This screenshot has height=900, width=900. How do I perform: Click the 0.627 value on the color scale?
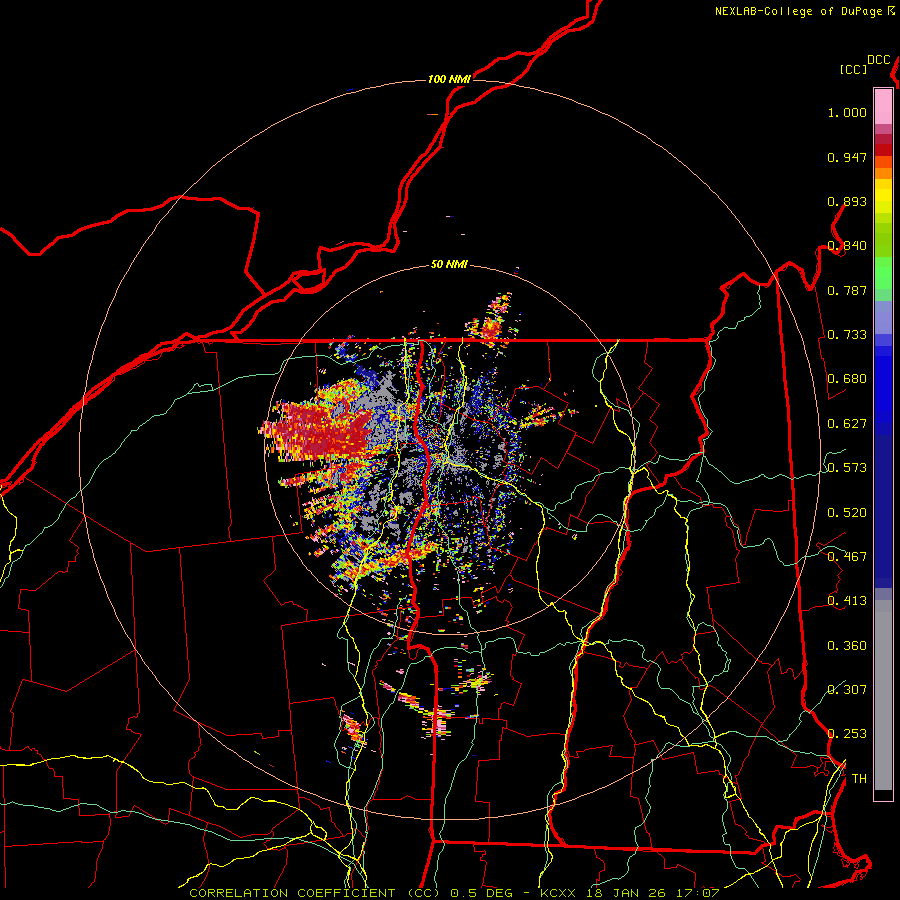[847, 424]
